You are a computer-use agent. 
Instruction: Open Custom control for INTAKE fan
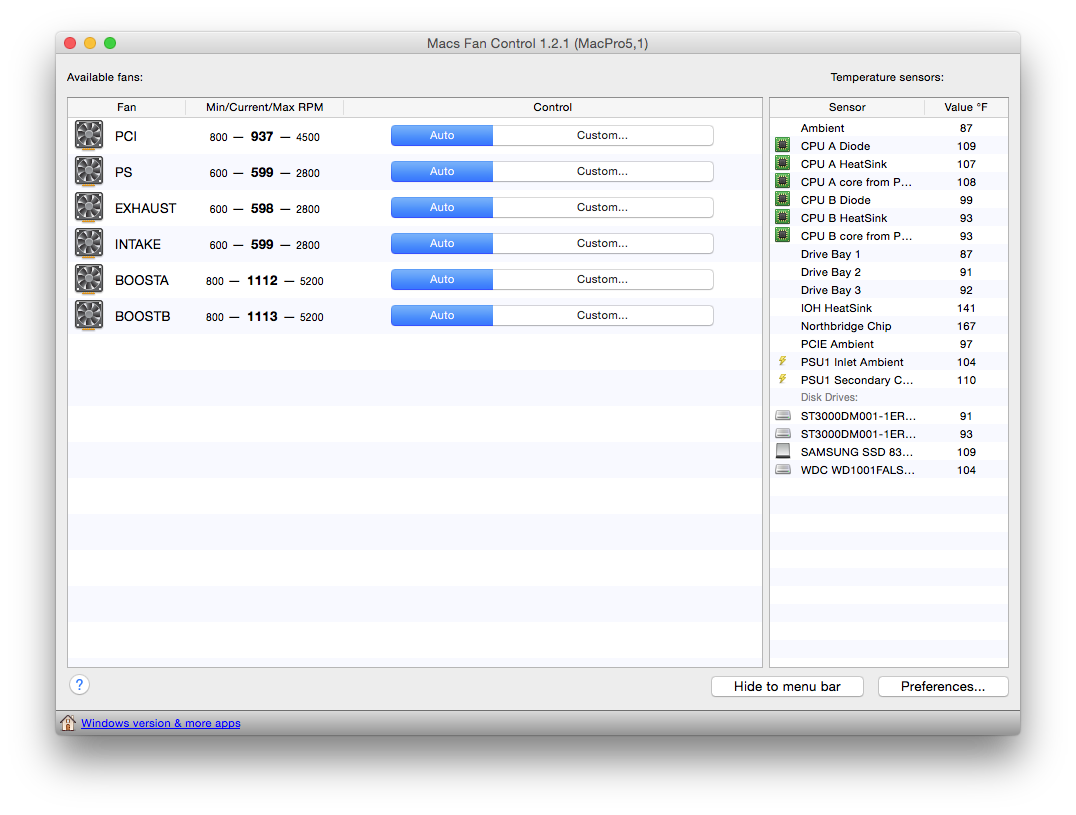point(603,244)
